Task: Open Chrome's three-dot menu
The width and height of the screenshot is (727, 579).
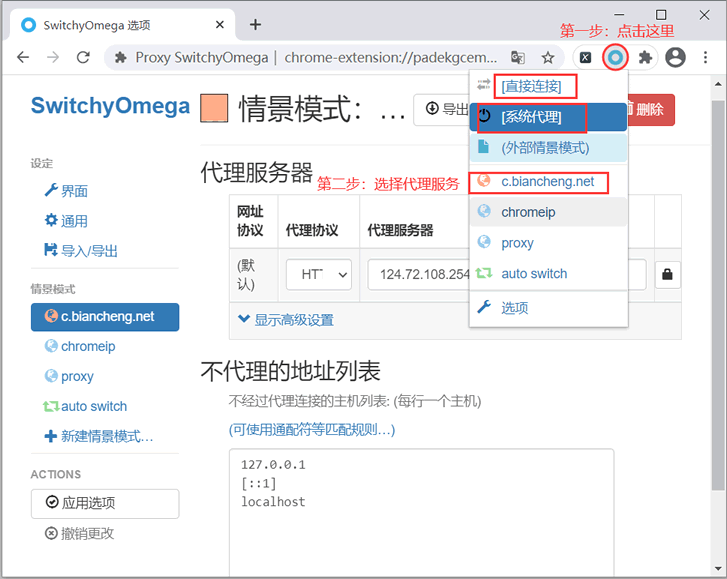Action: [706, 58]
